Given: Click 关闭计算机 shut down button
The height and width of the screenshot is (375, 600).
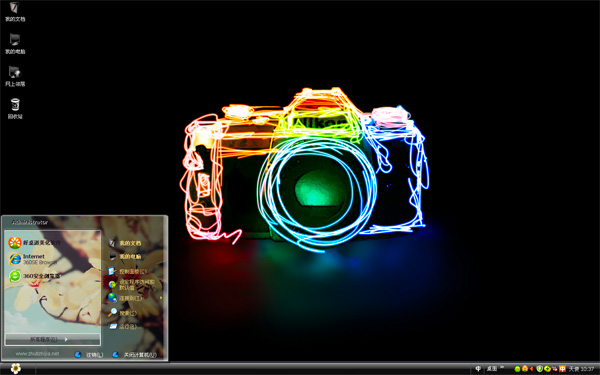Looking at the screenshot, I should point(135,355).
